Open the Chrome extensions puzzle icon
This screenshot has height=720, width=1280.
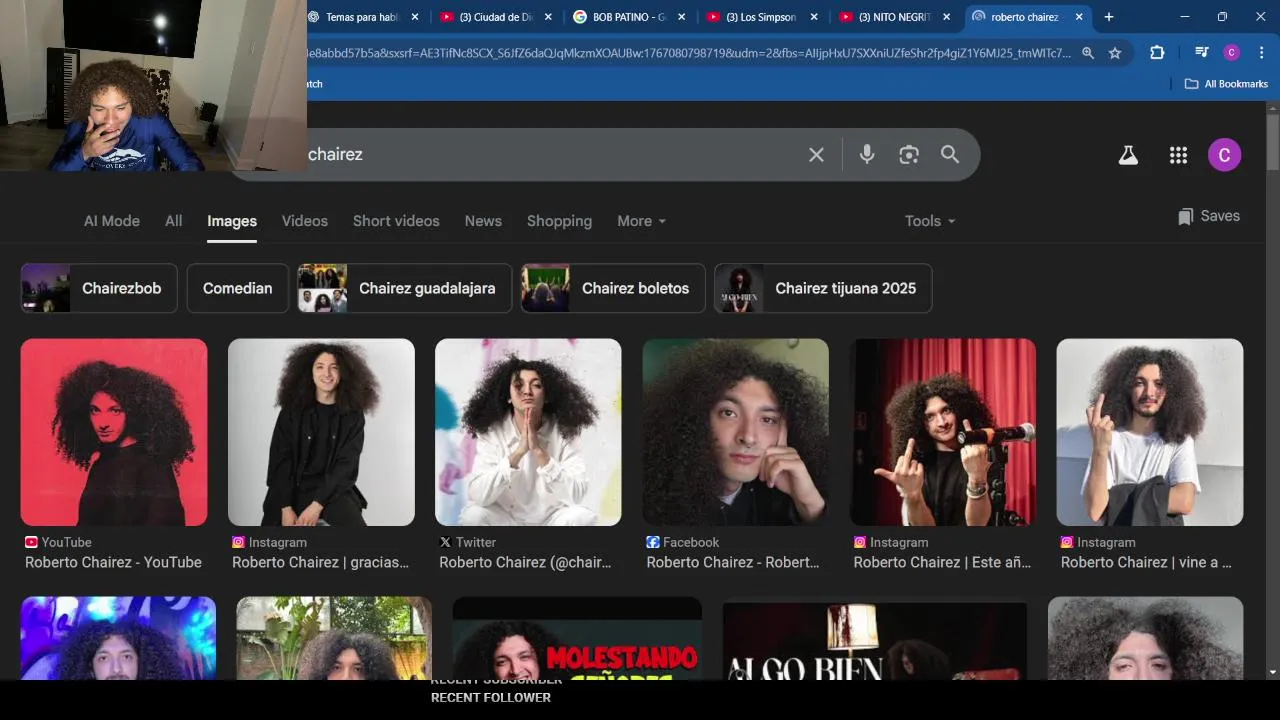pos(1157,53)
